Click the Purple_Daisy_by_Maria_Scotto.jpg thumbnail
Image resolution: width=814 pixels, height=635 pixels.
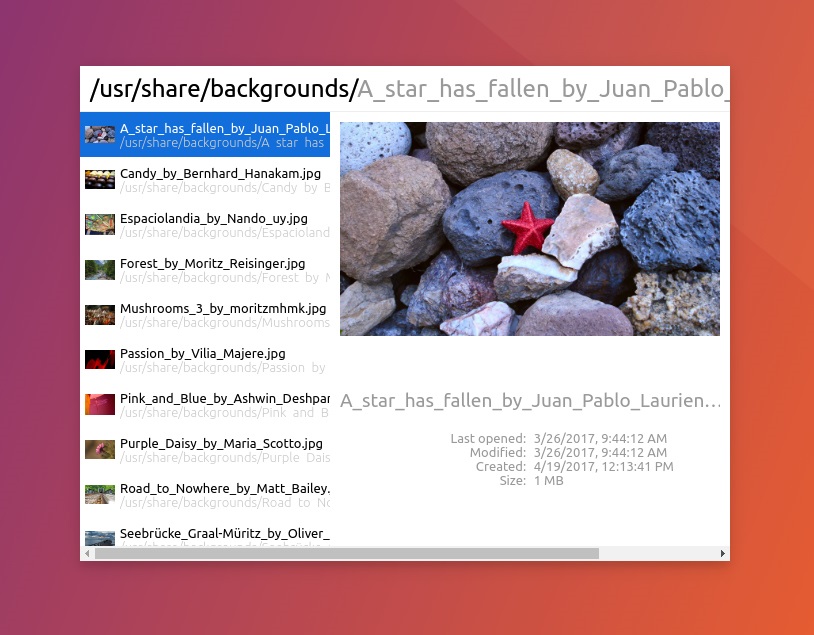(x=100, y=449)
